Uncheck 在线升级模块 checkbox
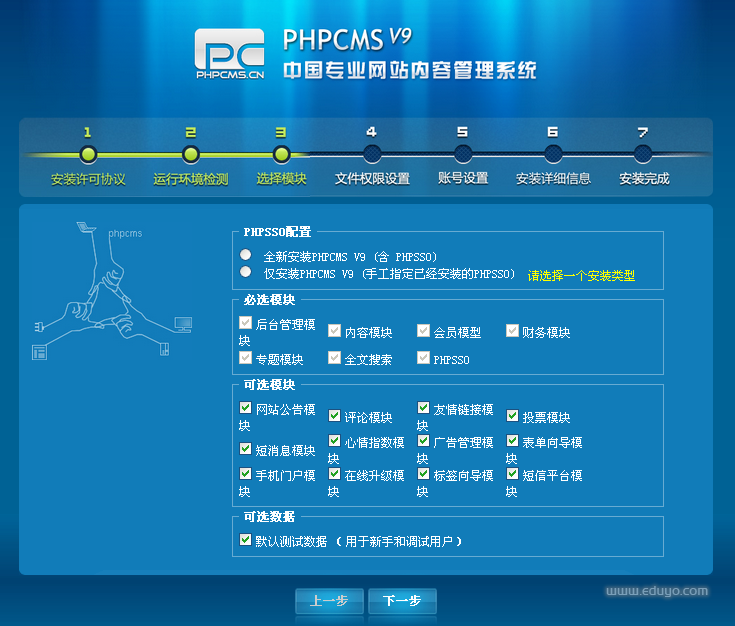 pyautogui.click(x=334, y=474)
